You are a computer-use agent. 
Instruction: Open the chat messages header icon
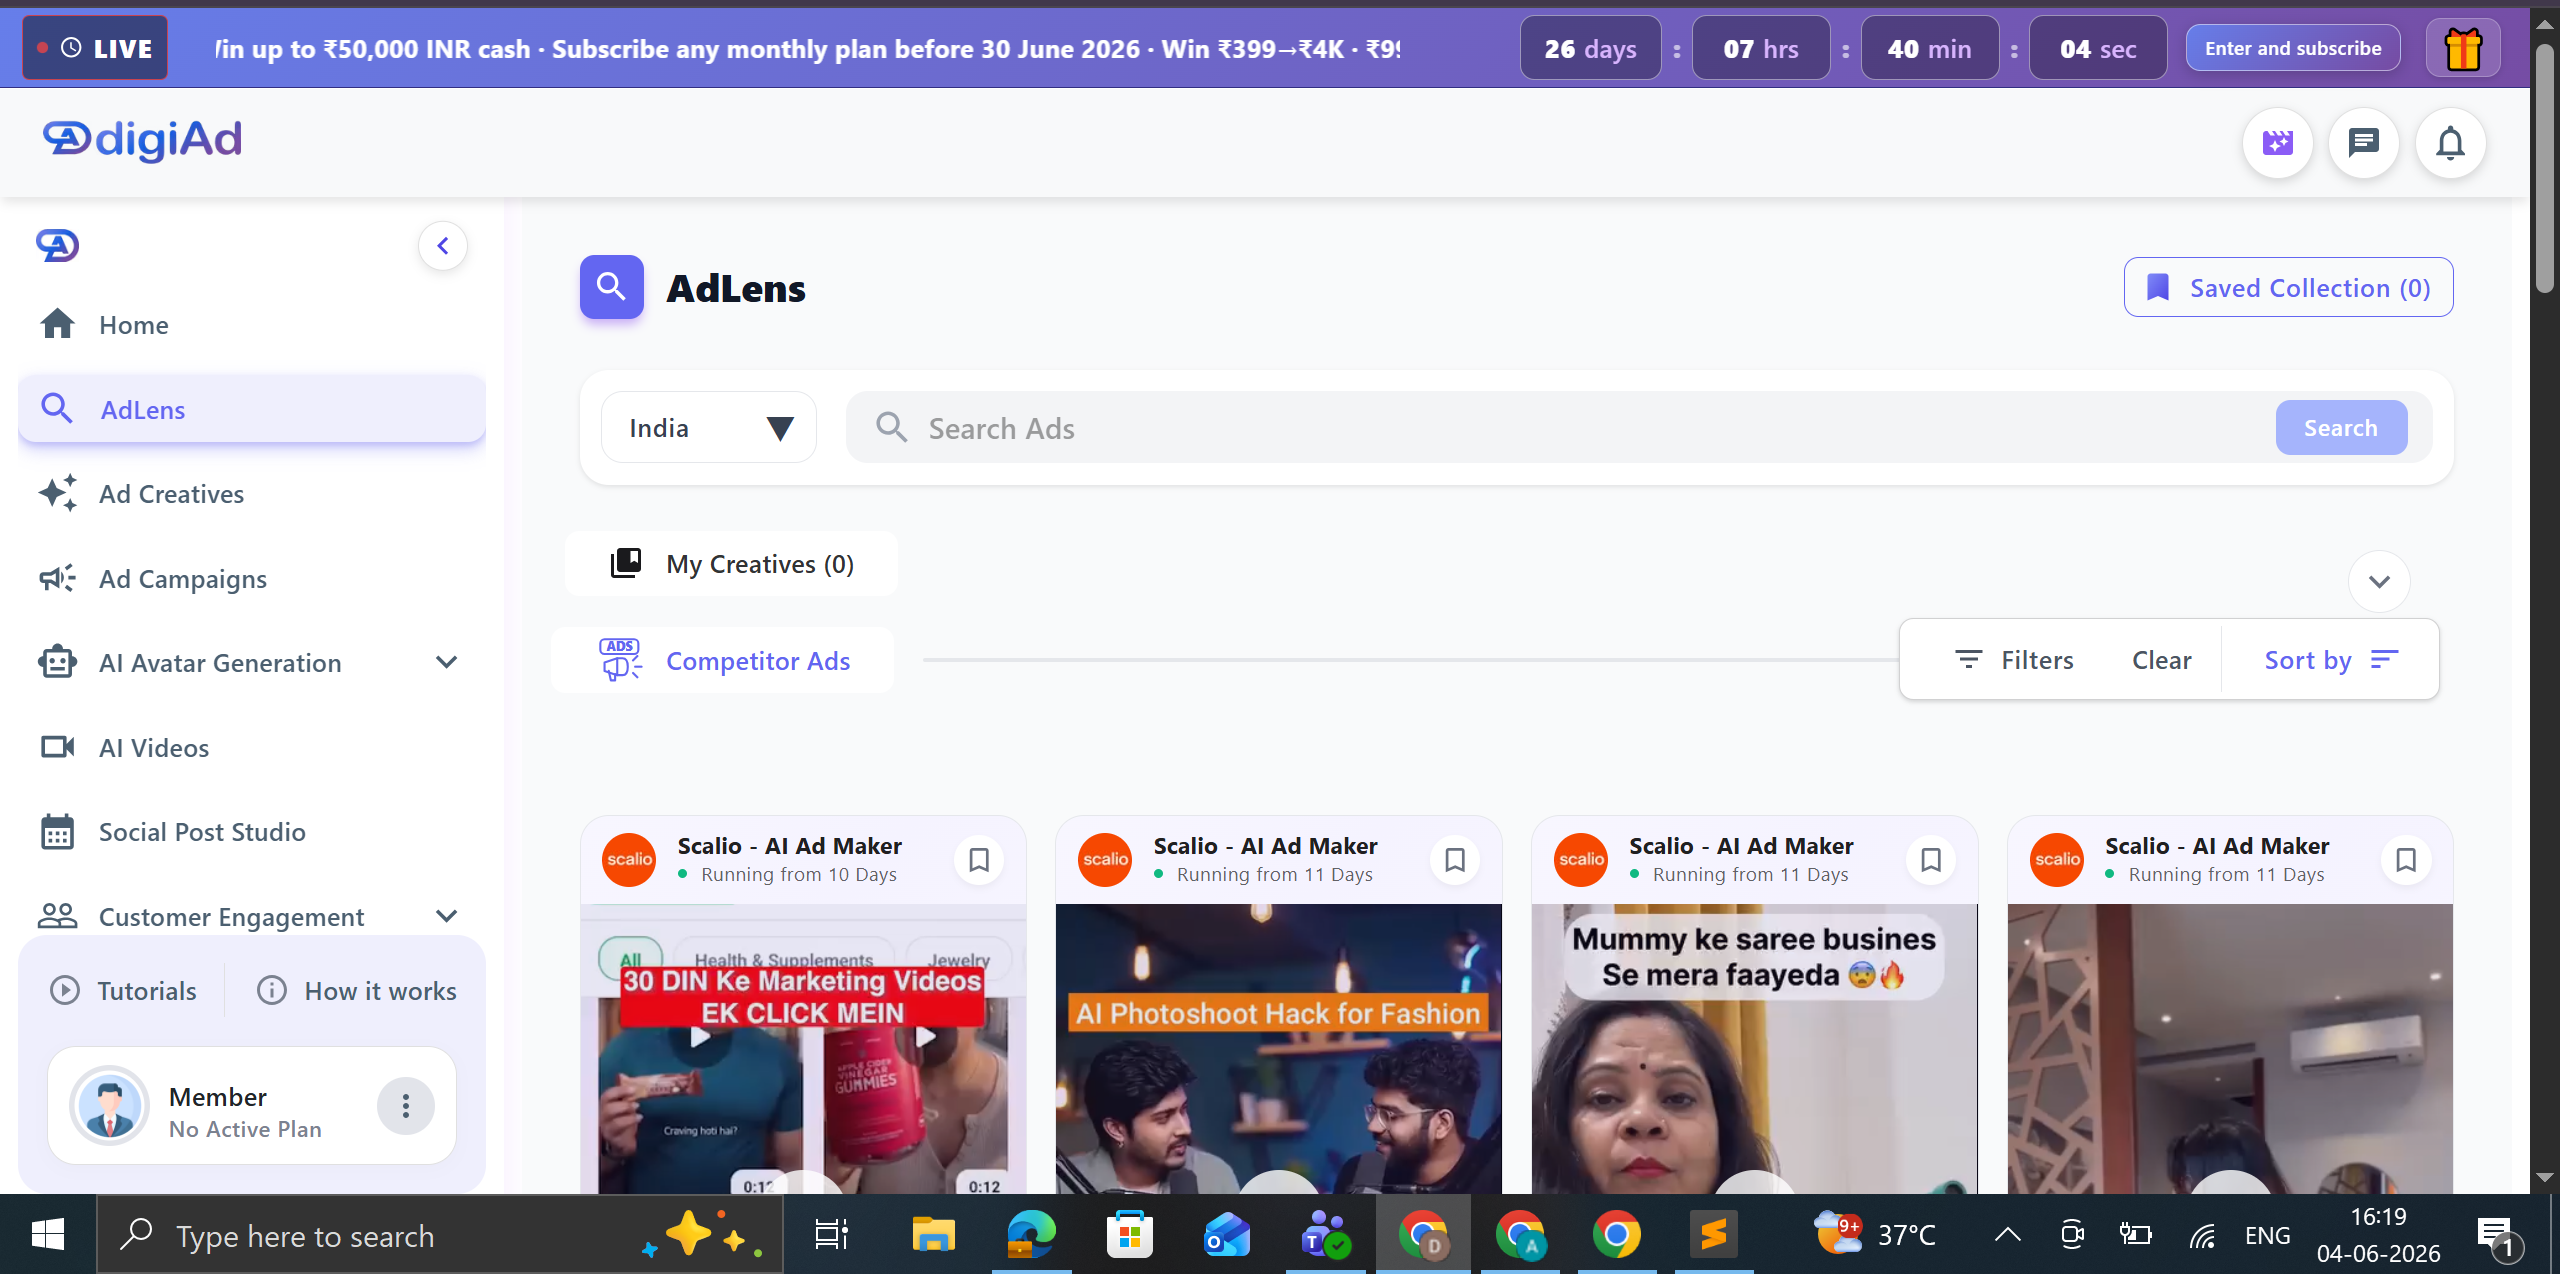(2364, 143)
